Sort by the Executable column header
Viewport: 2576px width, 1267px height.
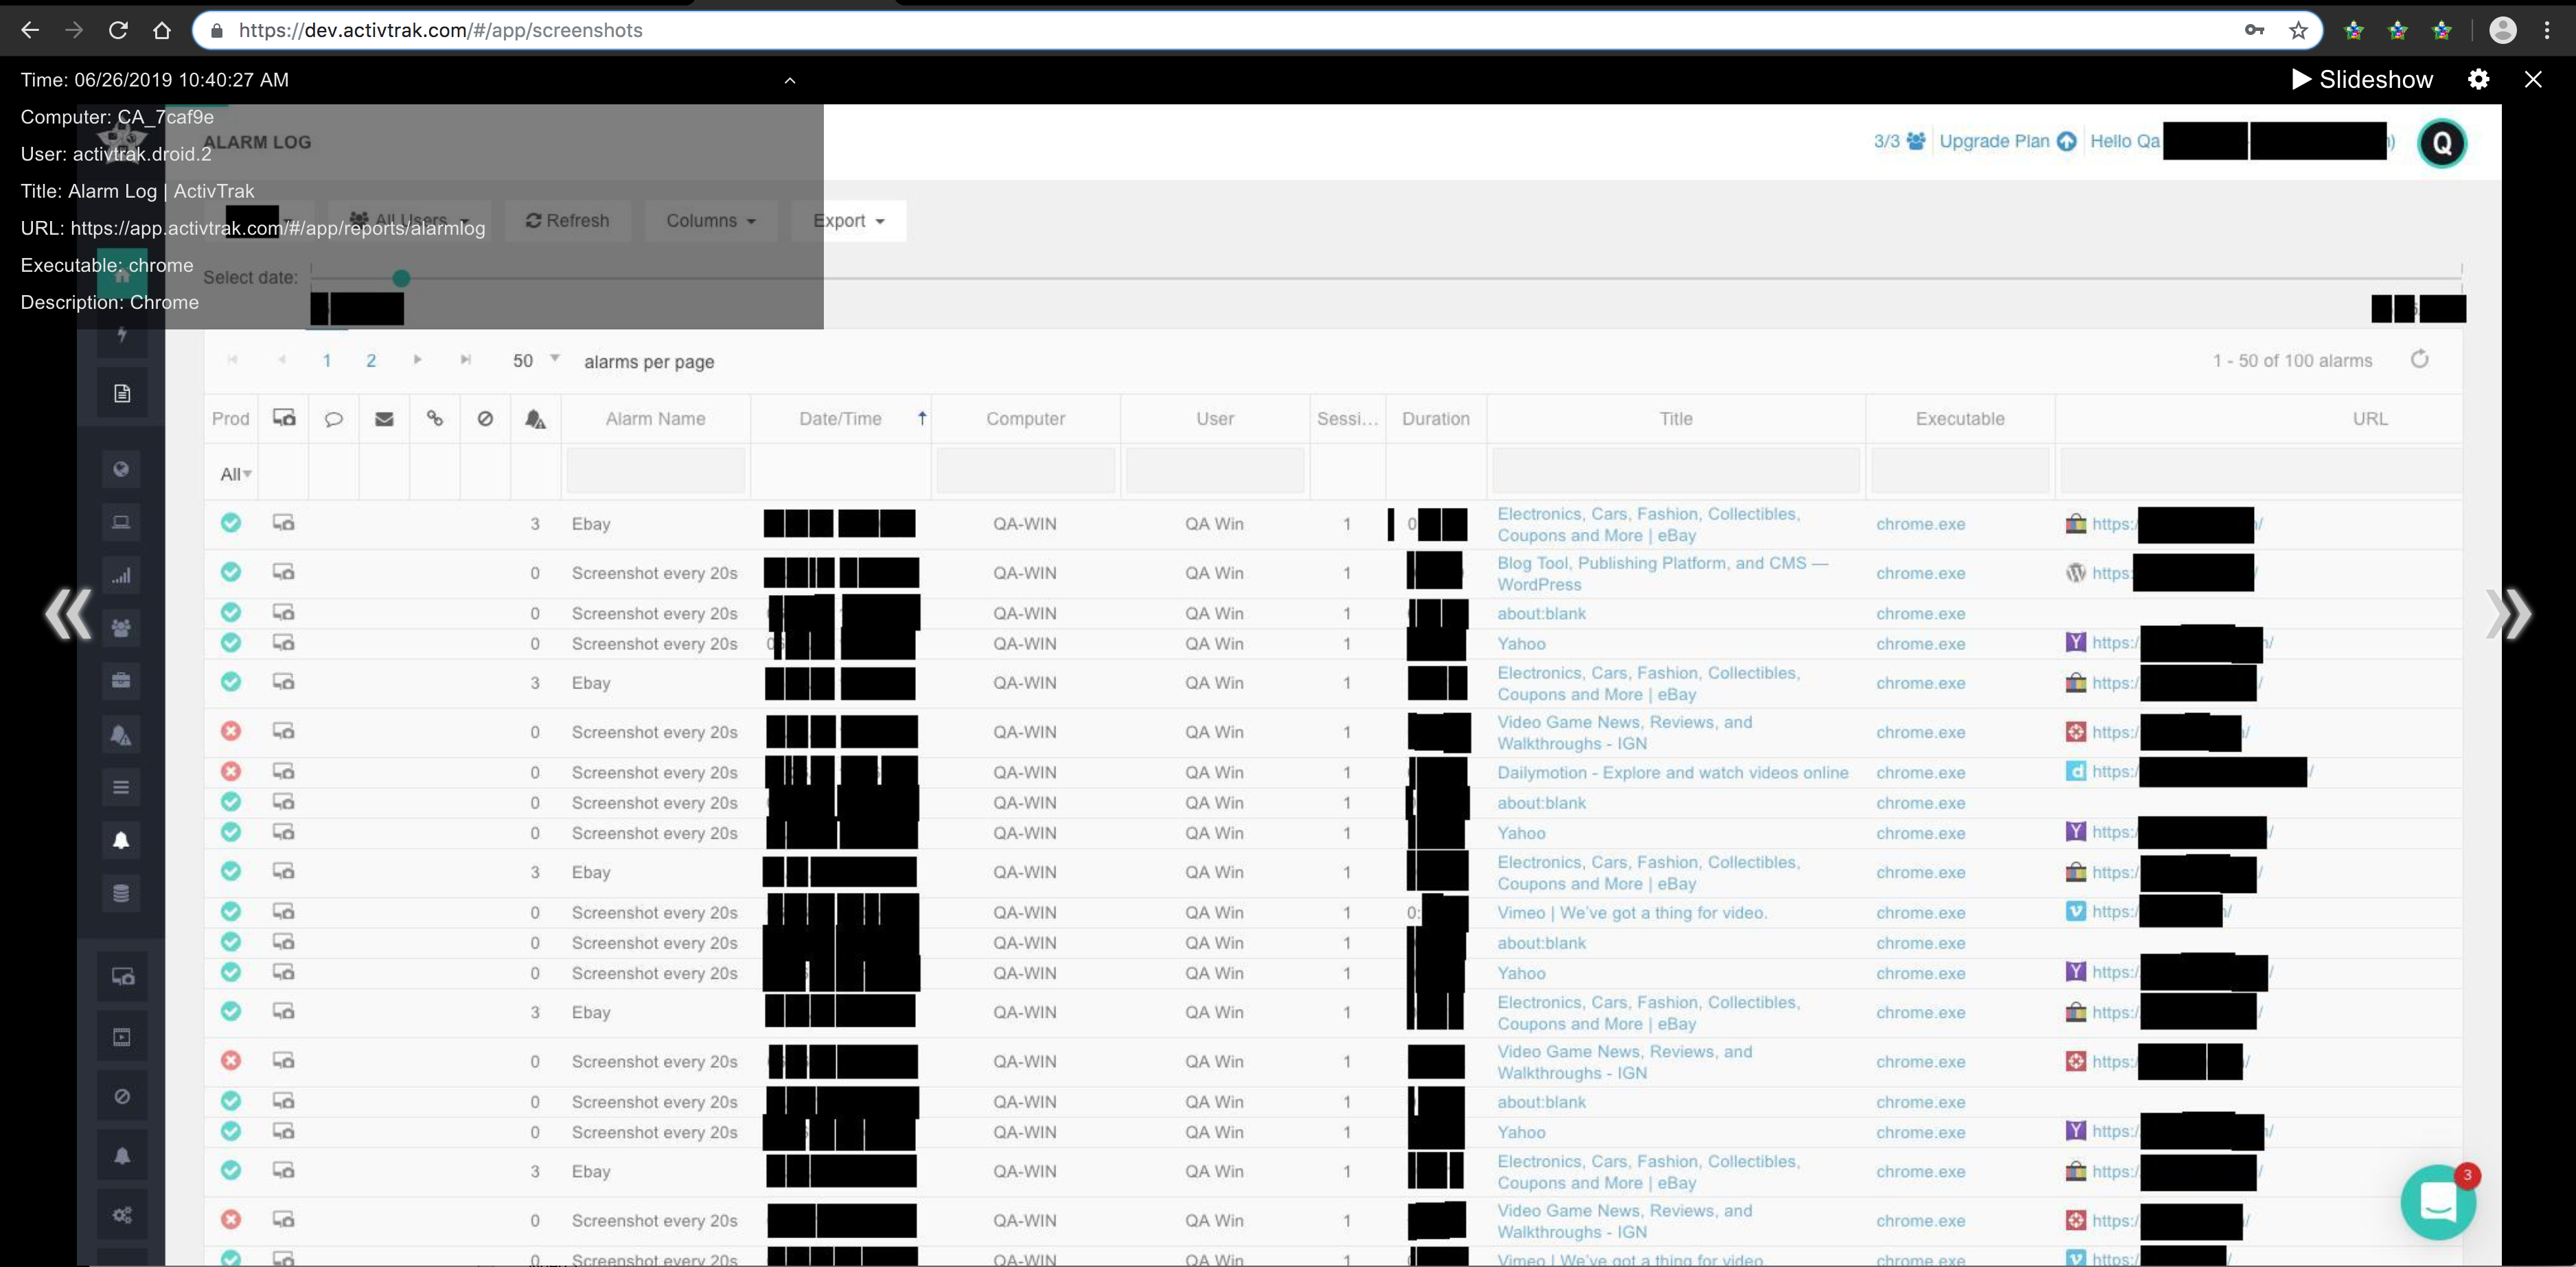(x=1960, y=419)
